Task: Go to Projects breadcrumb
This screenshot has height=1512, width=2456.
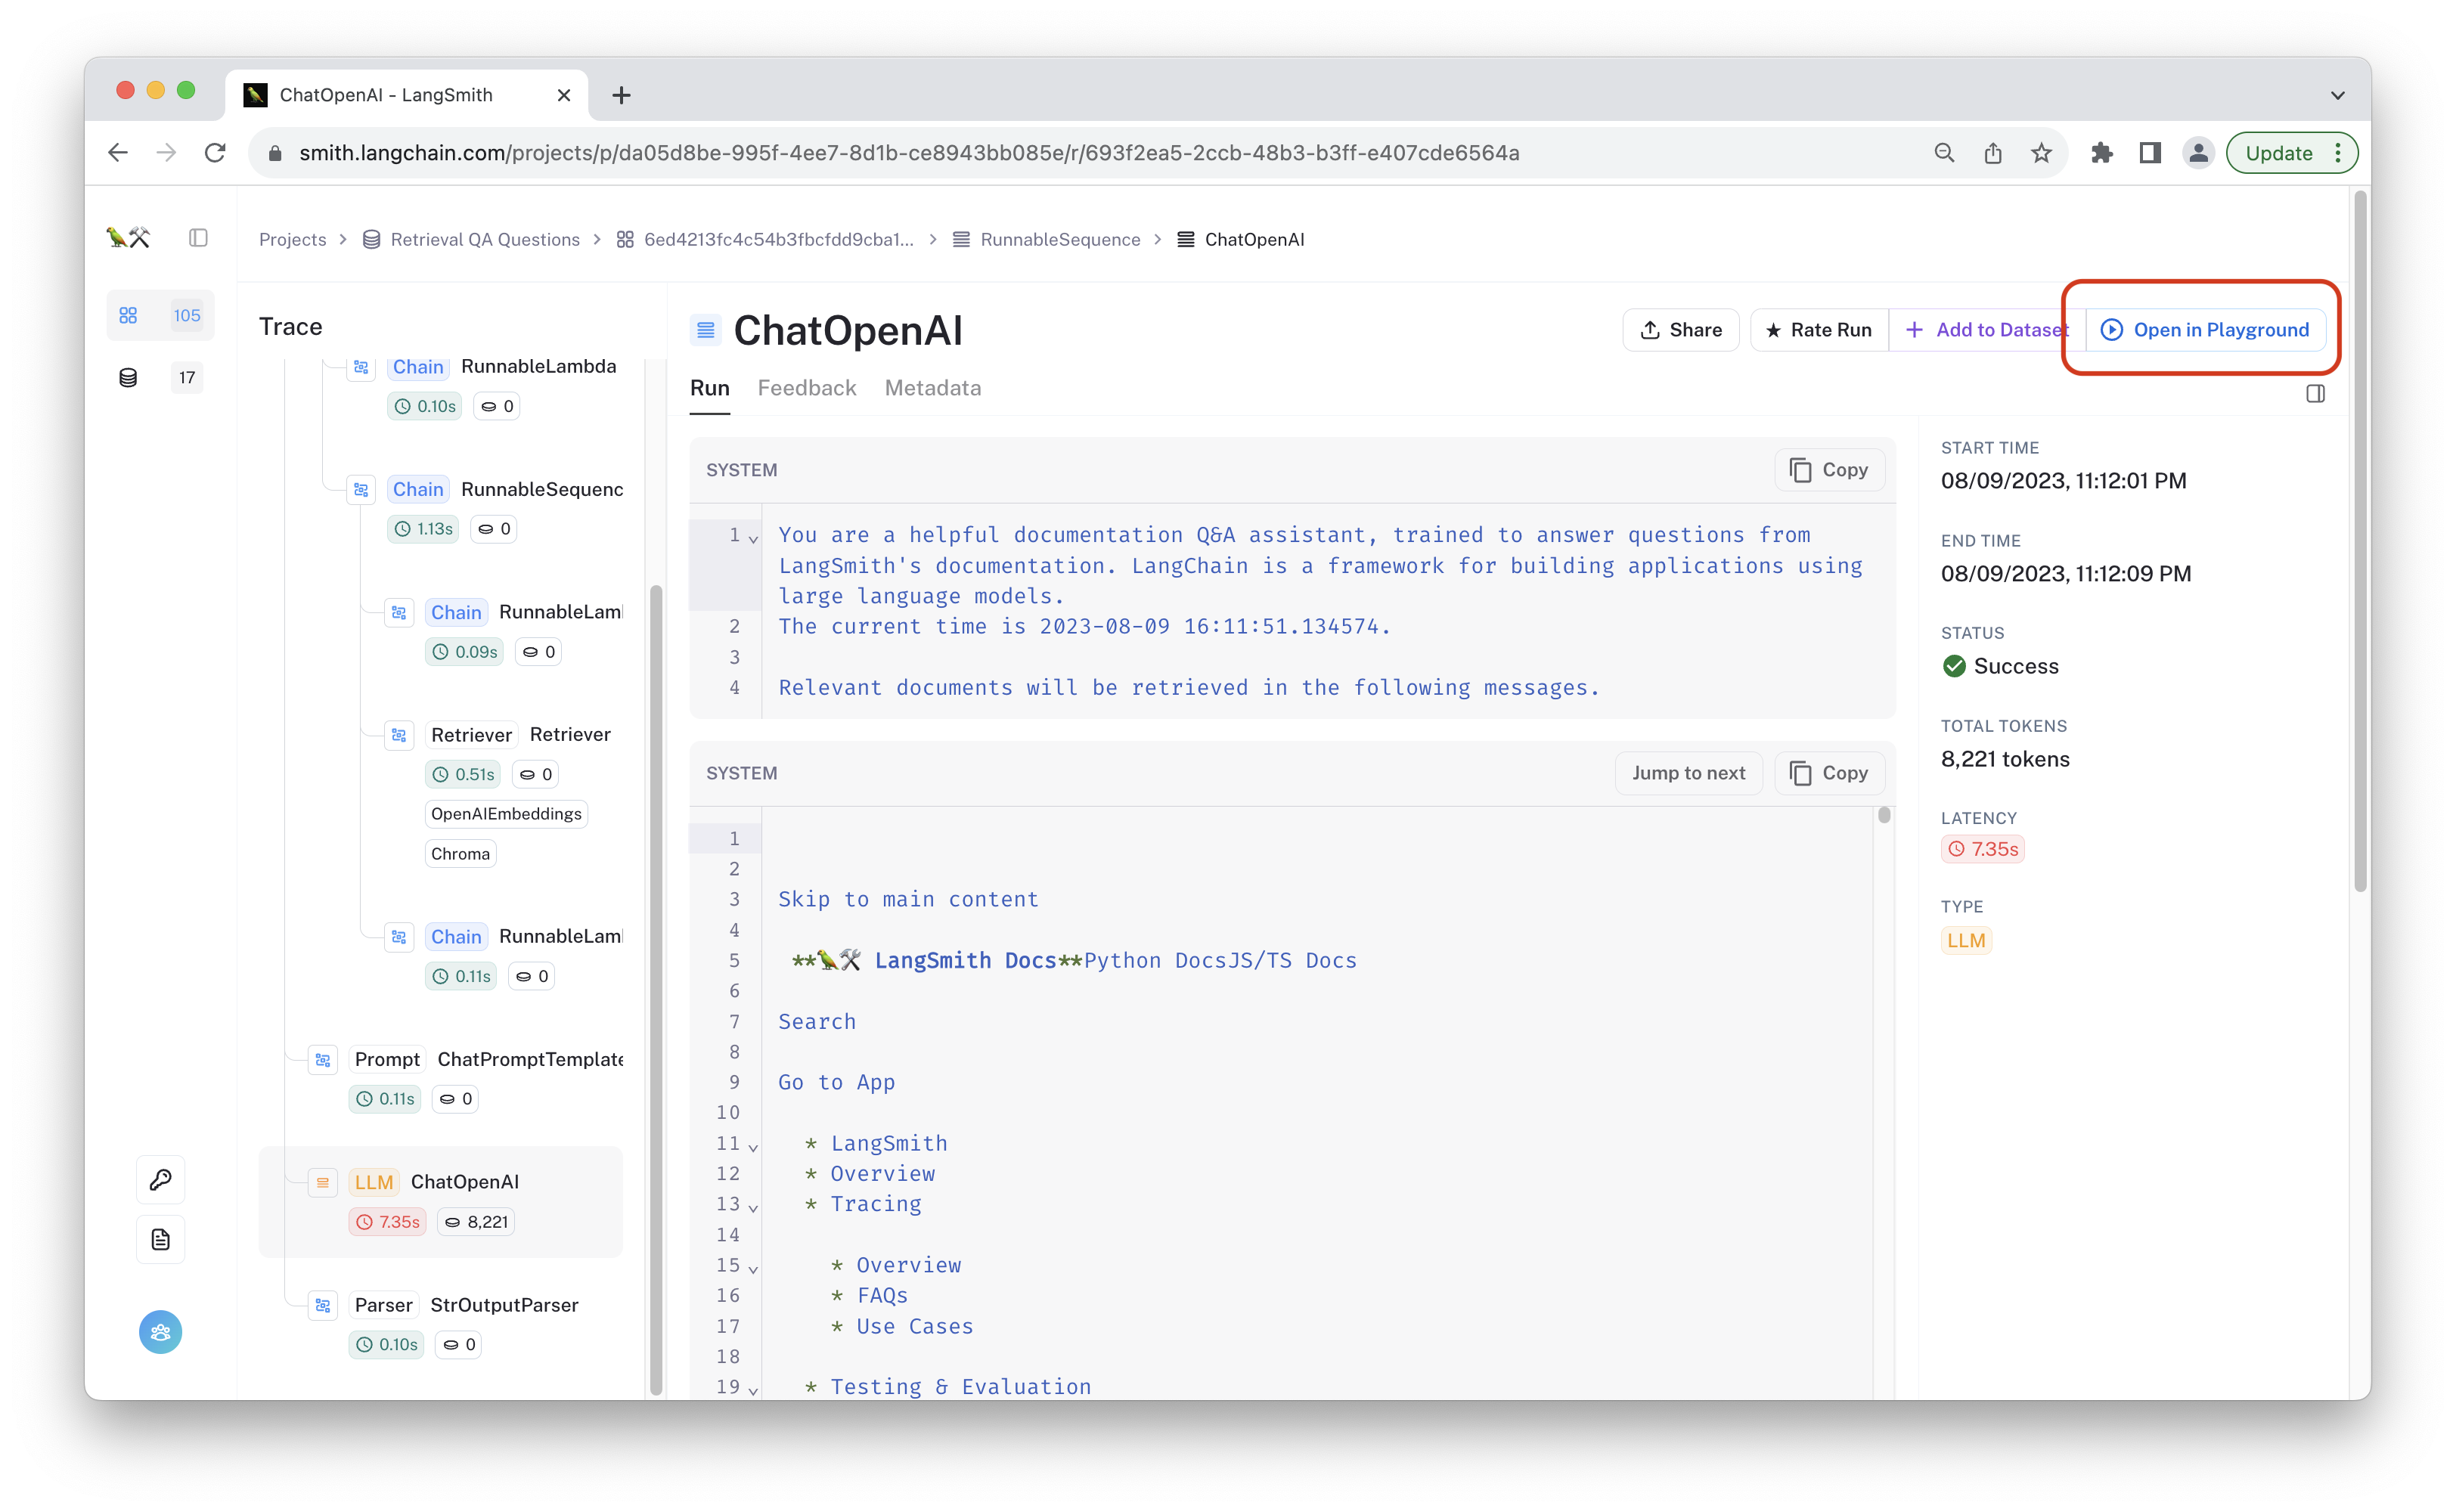Action: (292, 239)
